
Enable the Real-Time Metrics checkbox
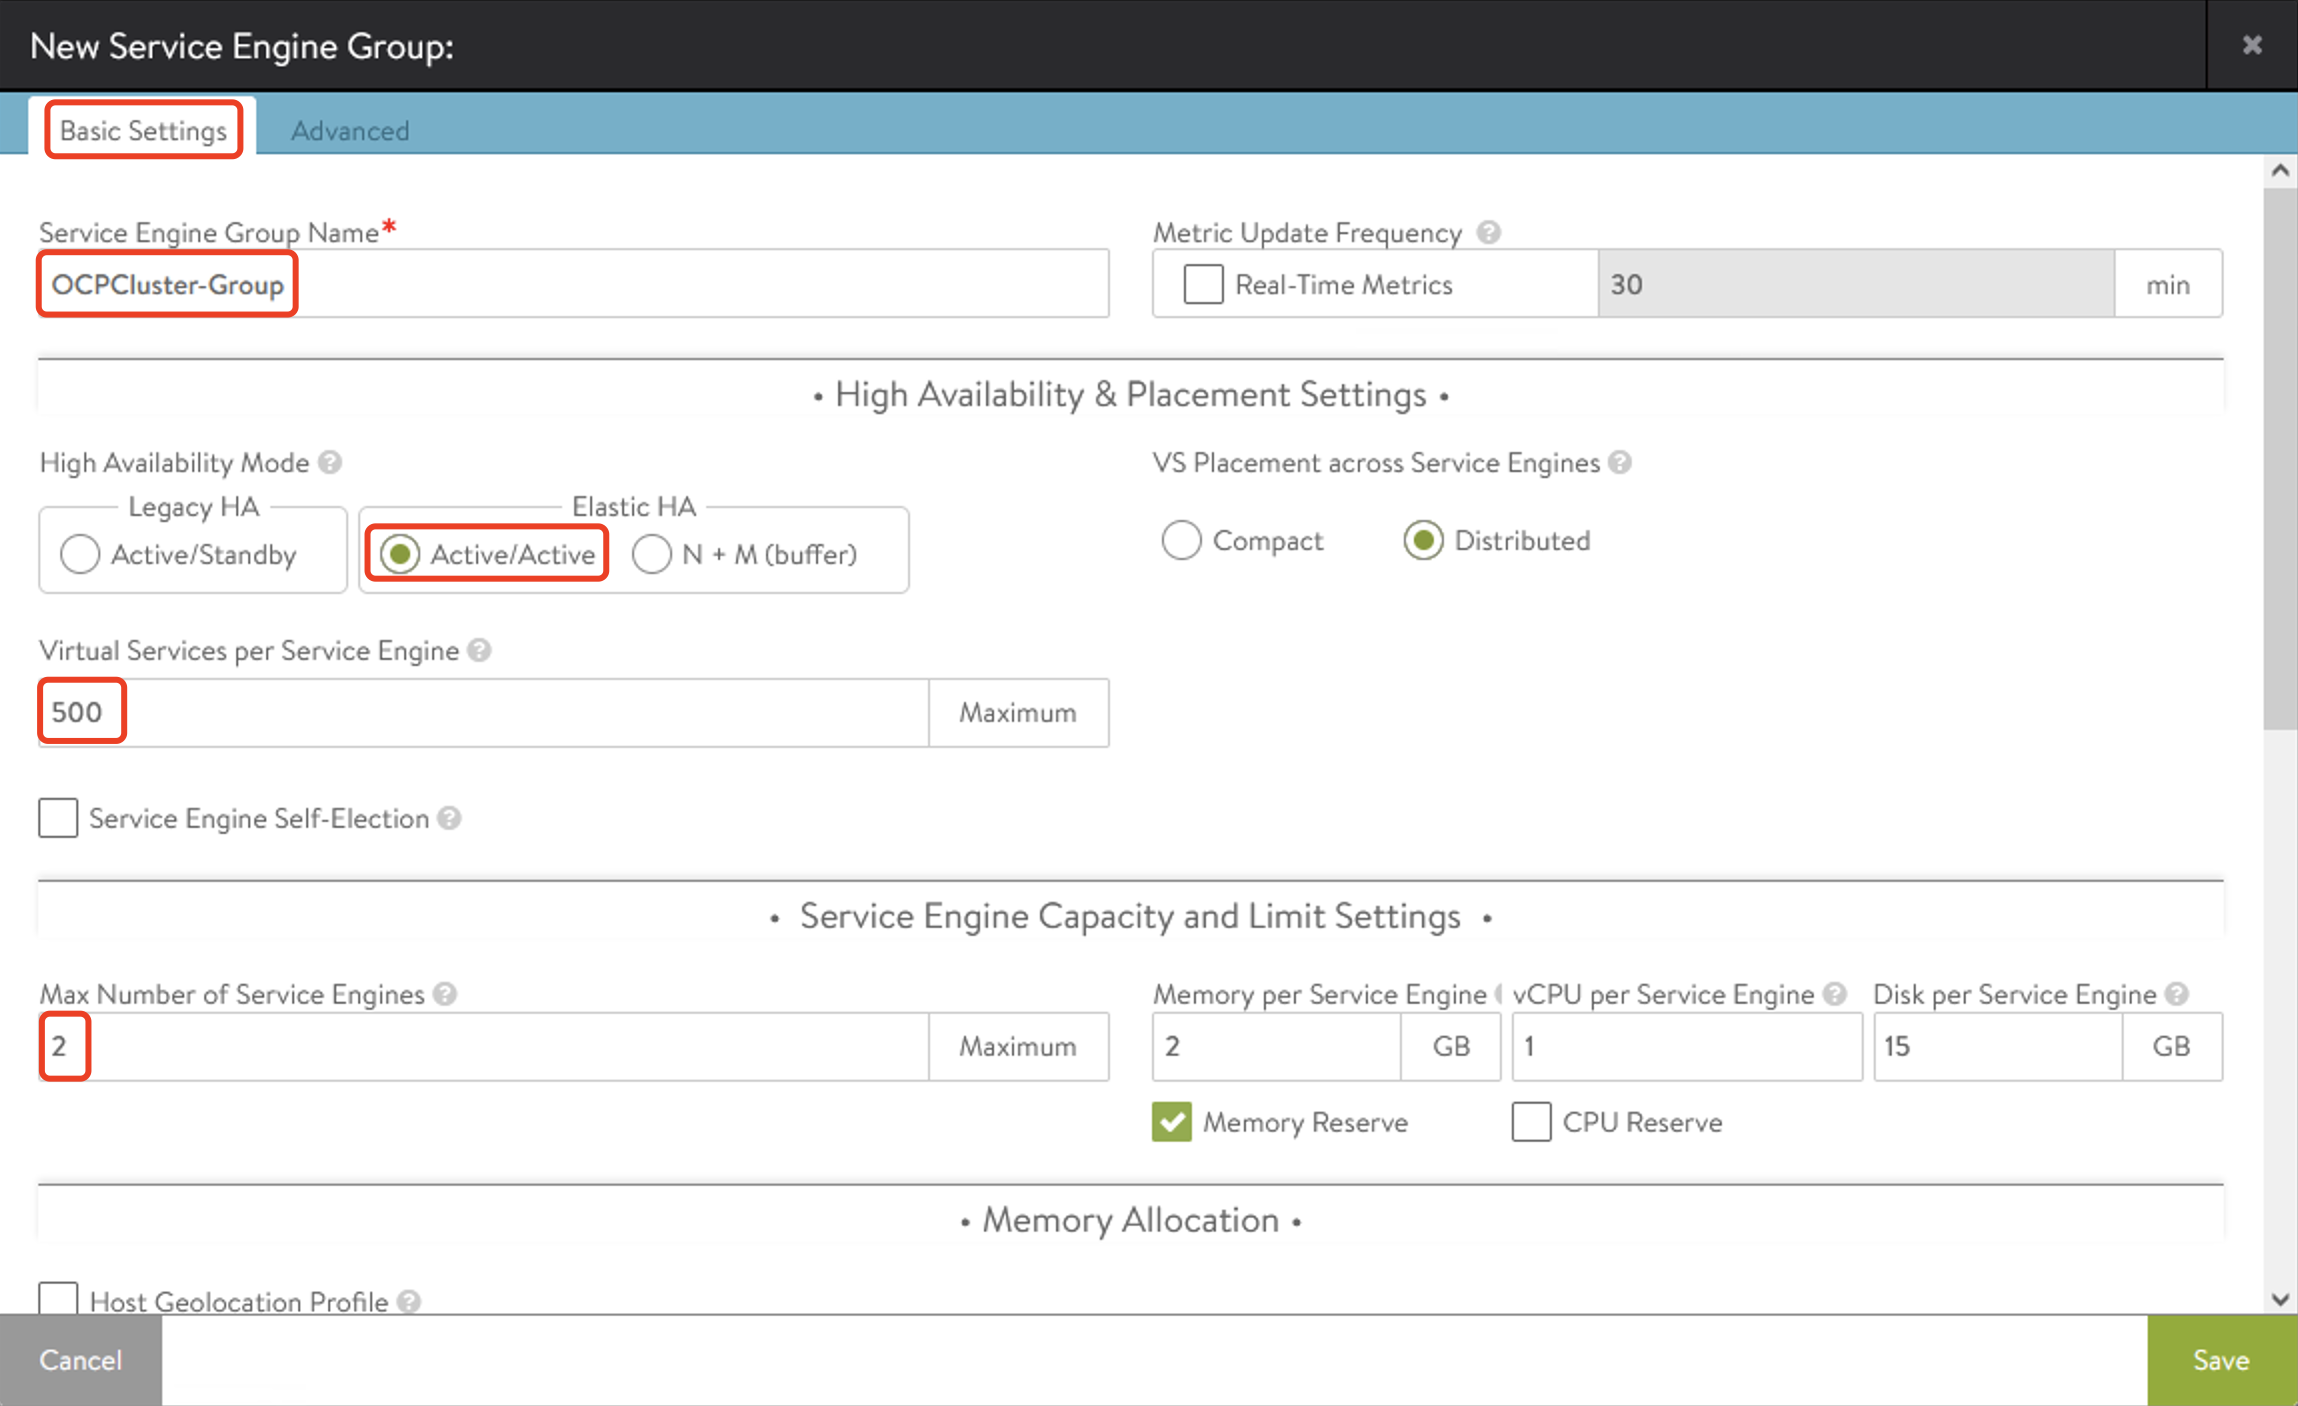click(x=1203, y=284)
